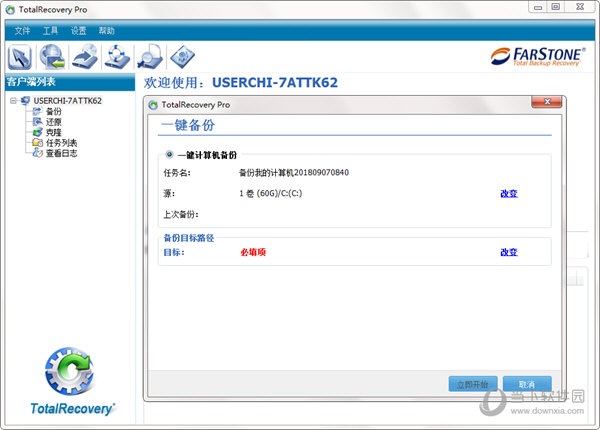This screenshot has width=600, height=430.
Task: Click the 备份 tree item icon
Action: (x=38, y=111)
